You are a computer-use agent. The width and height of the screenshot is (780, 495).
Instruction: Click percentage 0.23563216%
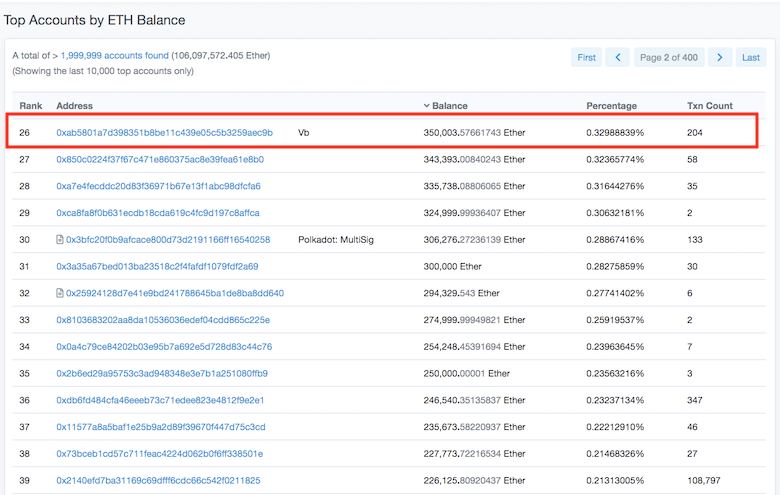coord(615,374)
